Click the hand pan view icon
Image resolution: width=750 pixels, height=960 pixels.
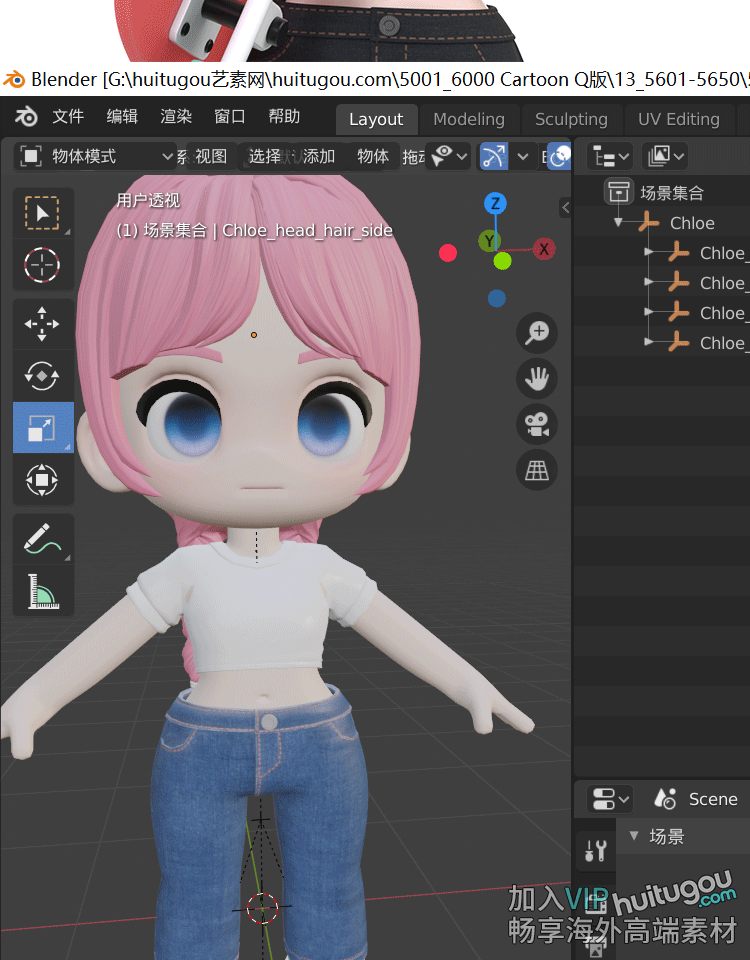pyautogui.click(x=537, y=378)
